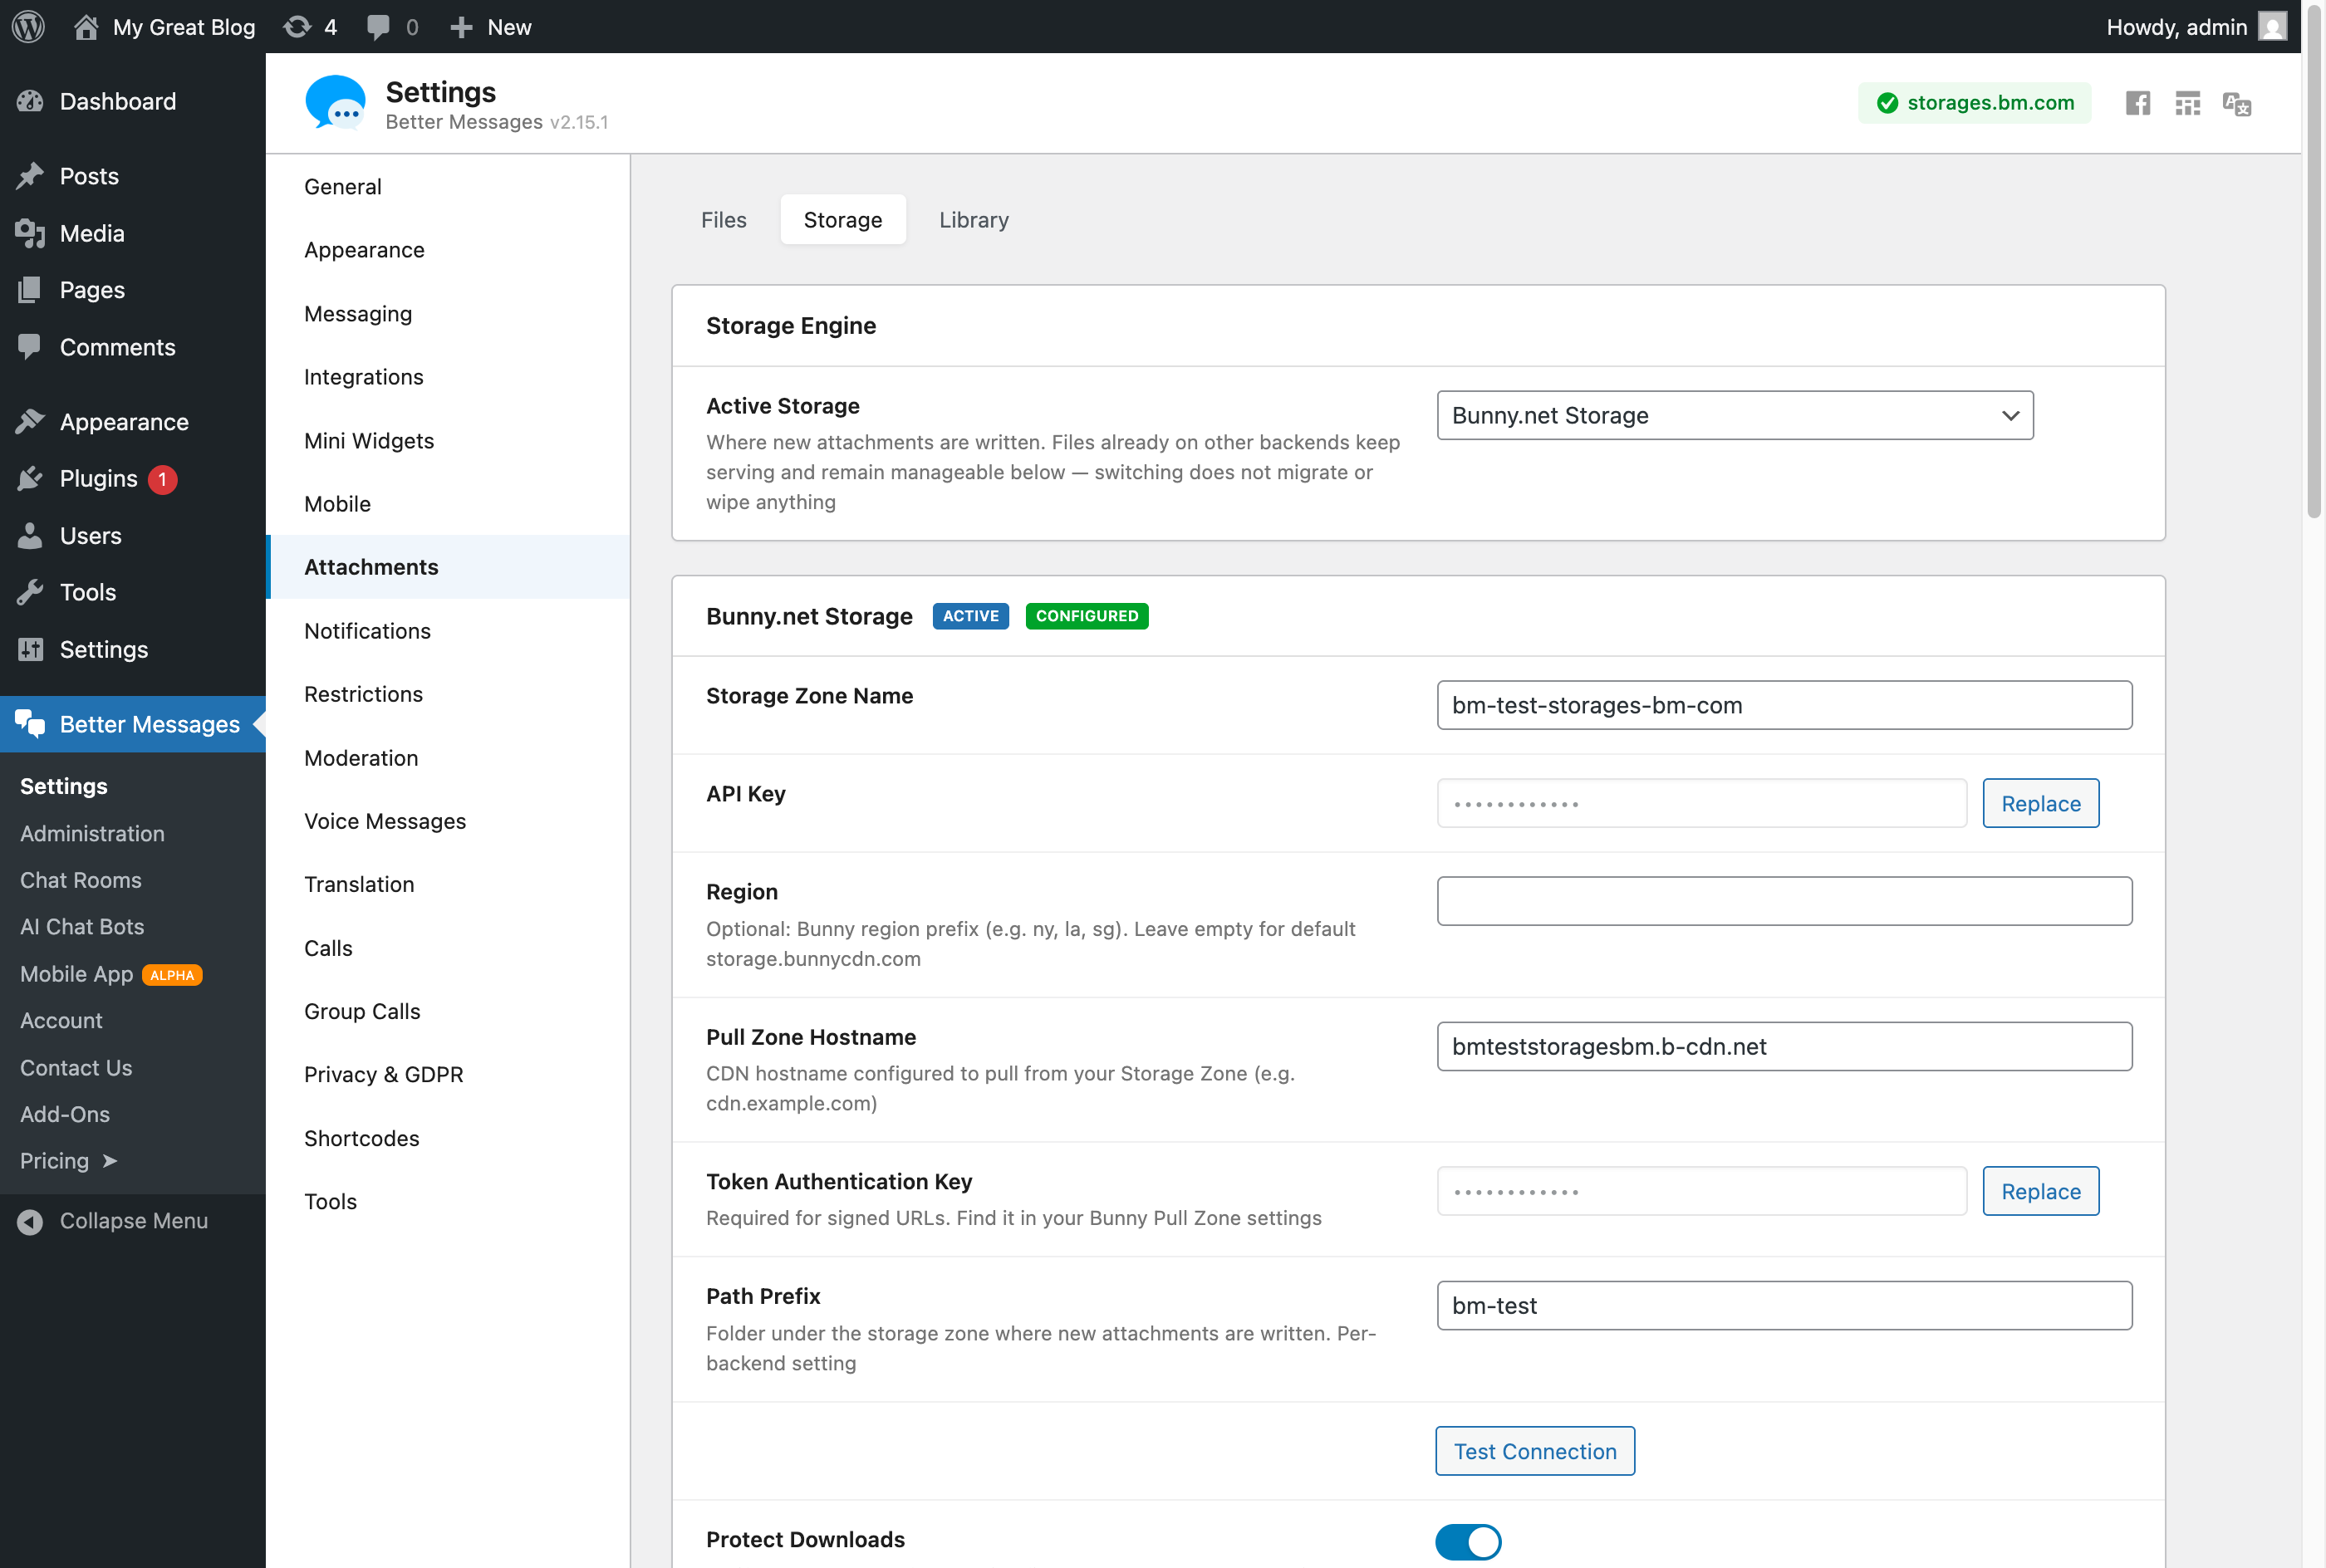Image resolution: width=2326 pixels, height=1568 pixels.
Task: Click the Pages icon in sidebar
Action: coord(30,290)
